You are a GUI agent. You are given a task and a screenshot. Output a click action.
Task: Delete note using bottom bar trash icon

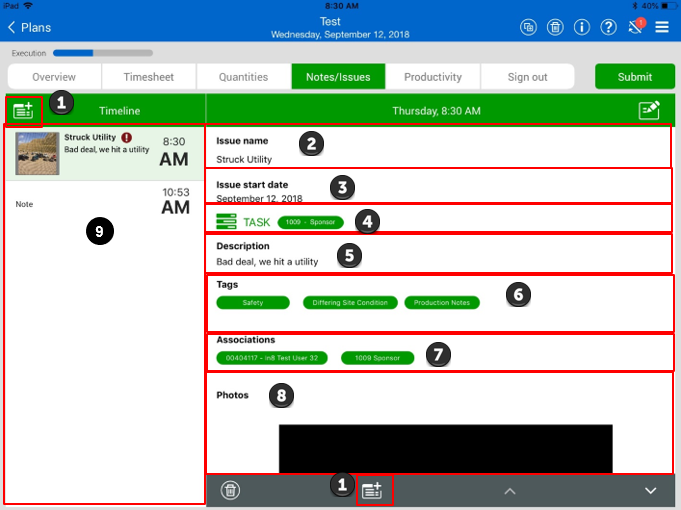click(230, 490)
